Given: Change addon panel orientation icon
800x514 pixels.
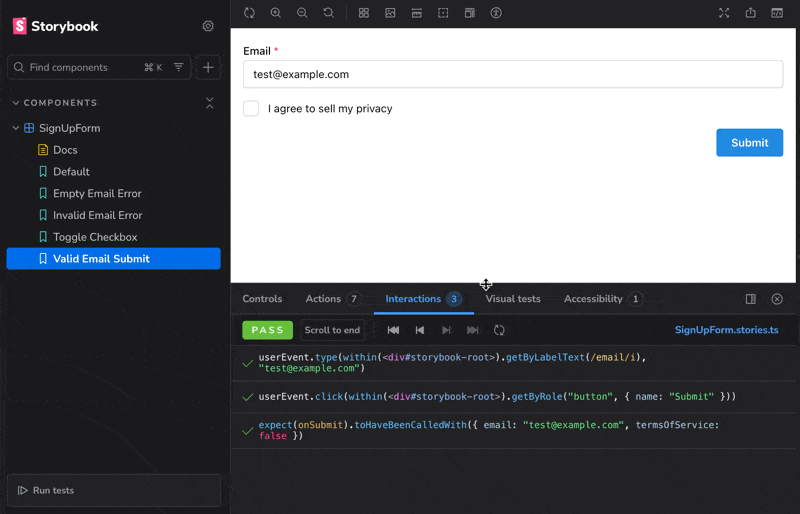Looking at the screenshot, I should coord(751,299).
